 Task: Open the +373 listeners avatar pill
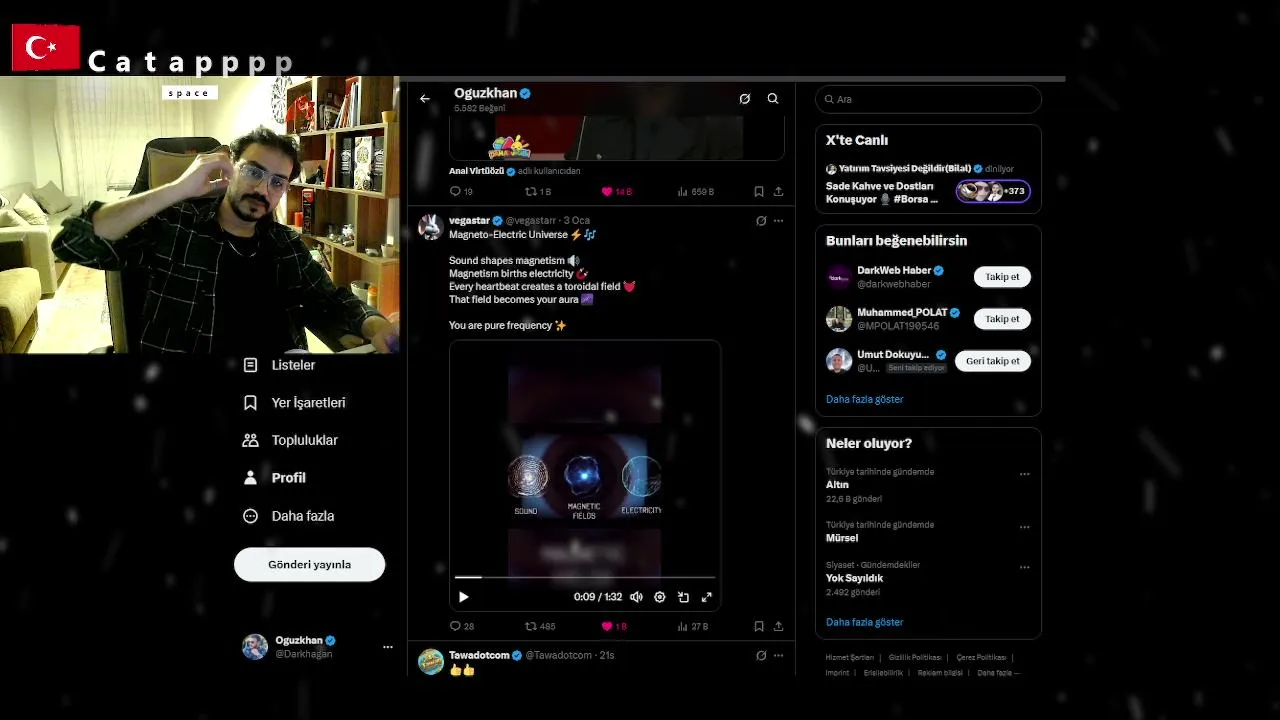pos(993,191)
